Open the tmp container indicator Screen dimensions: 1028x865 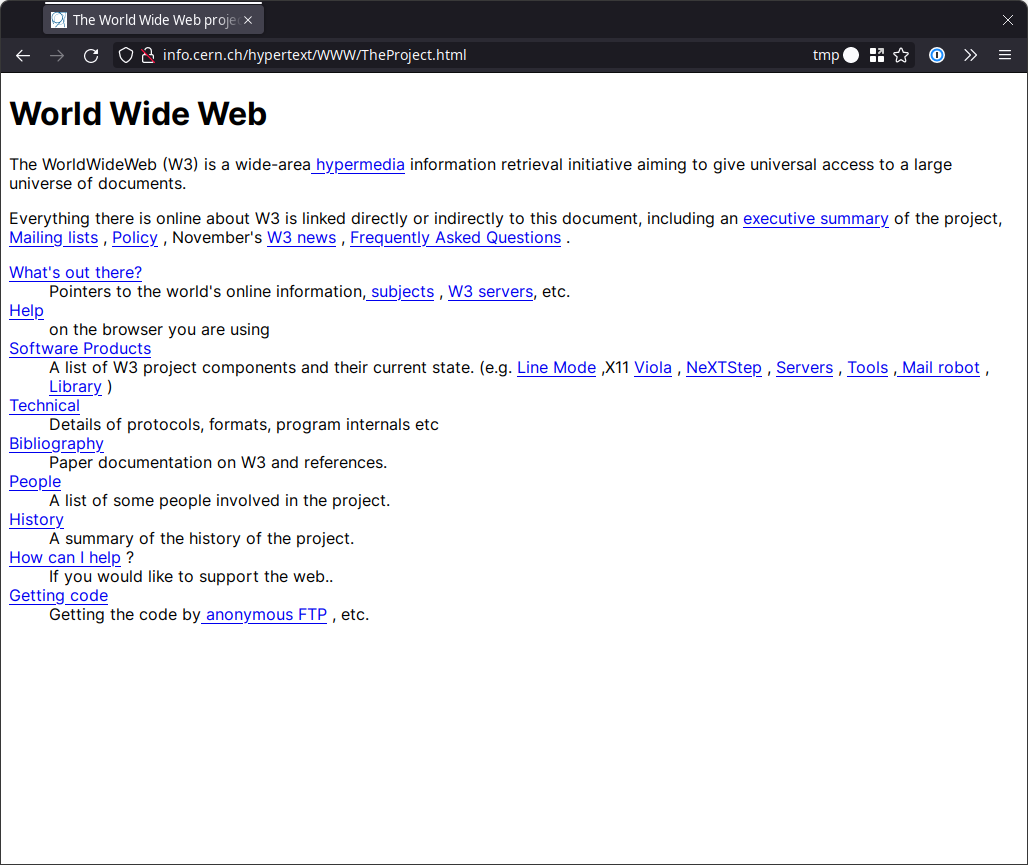(x=835, y=55)
